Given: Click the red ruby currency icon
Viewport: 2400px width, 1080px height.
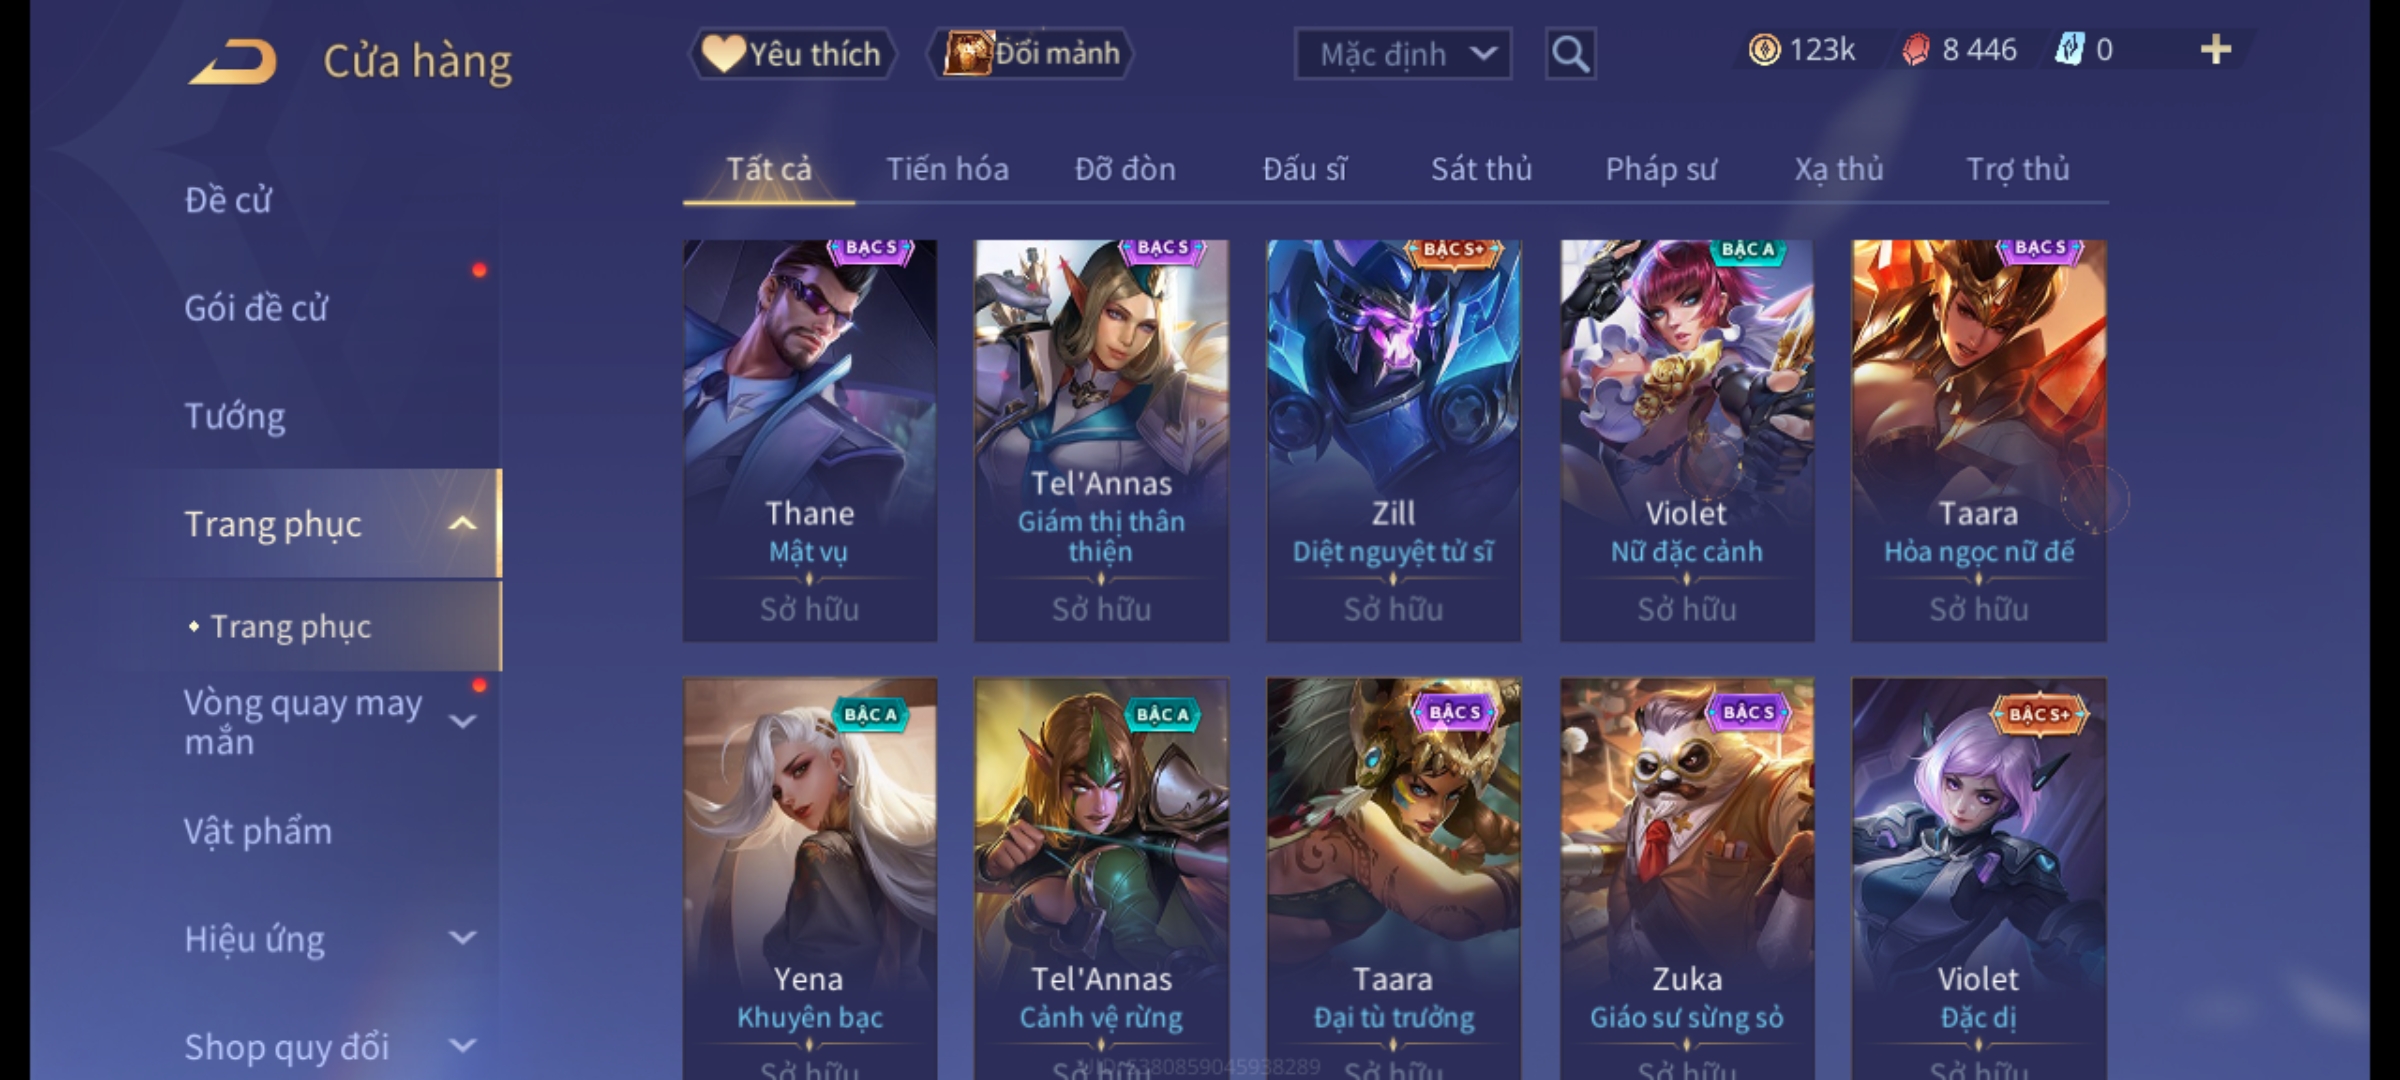Looking at the screenshot, I should click(x=1915, y=50).
